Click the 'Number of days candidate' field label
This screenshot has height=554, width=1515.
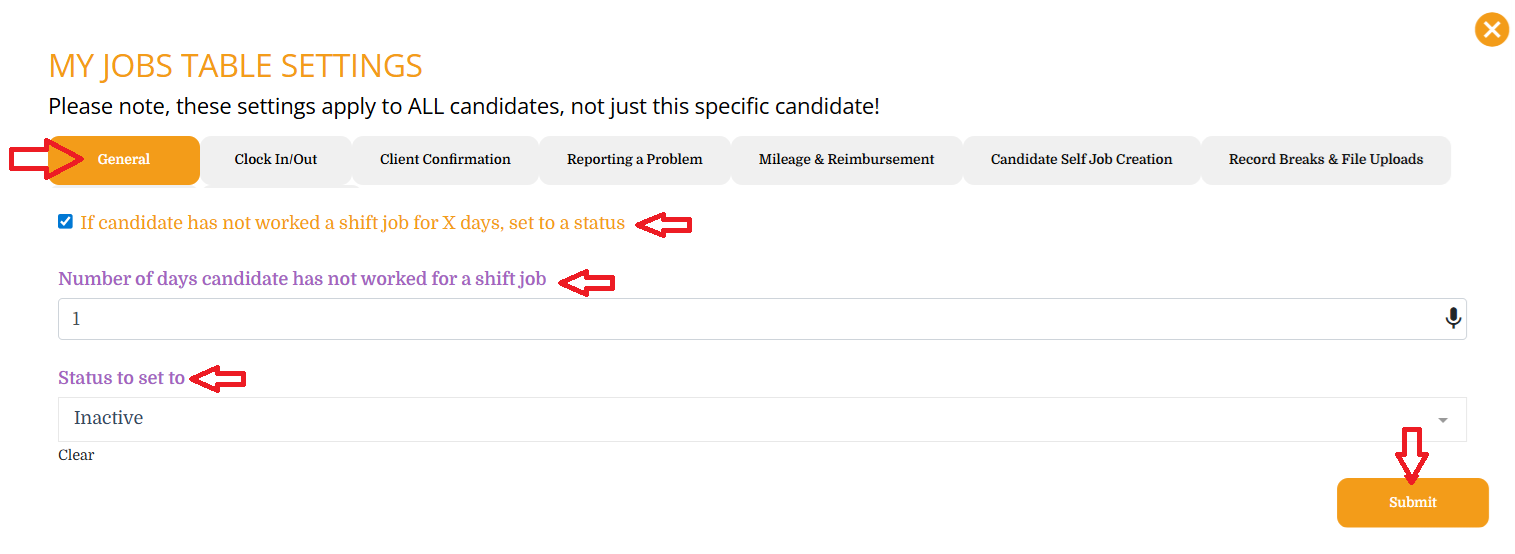click(302, 279)
